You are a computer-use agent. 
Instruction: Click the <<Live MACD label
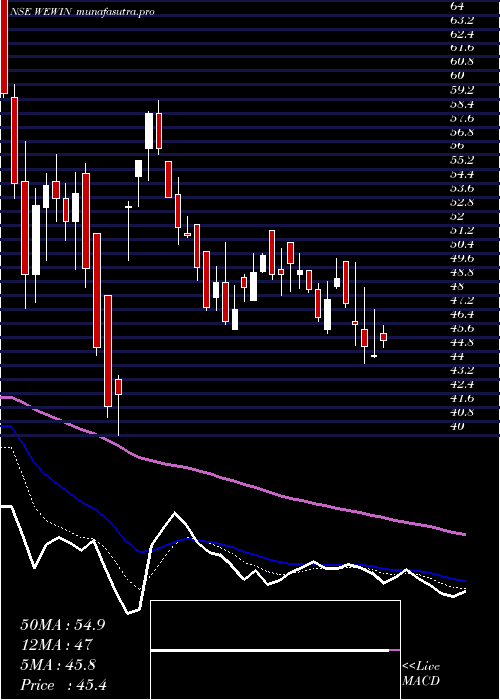coord(421,674)
